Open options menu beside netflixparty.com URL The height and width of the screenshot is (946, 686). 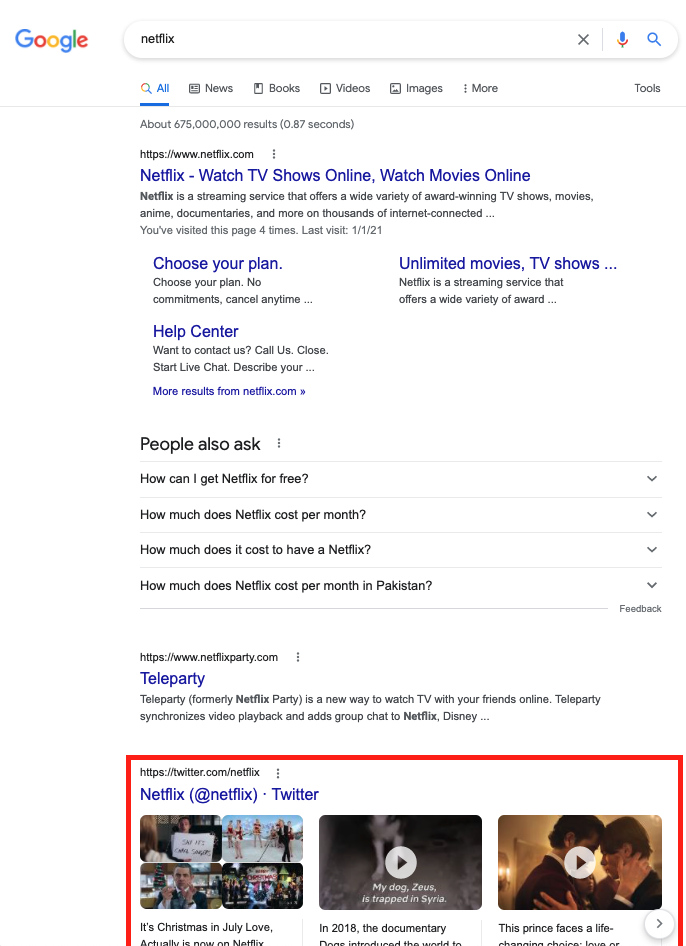[x=298, y=657]
